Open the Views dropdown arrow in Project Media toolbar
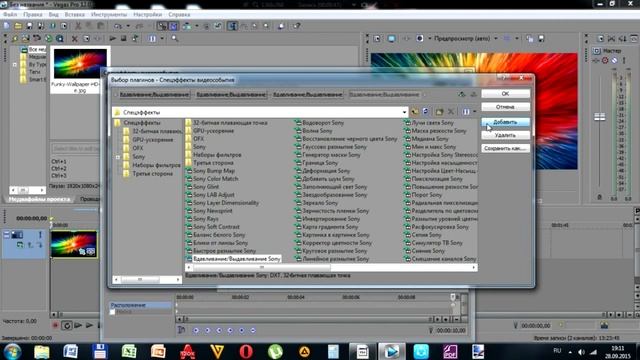The width and height of the screenshot is (640, 360). (x=162, y=39)
